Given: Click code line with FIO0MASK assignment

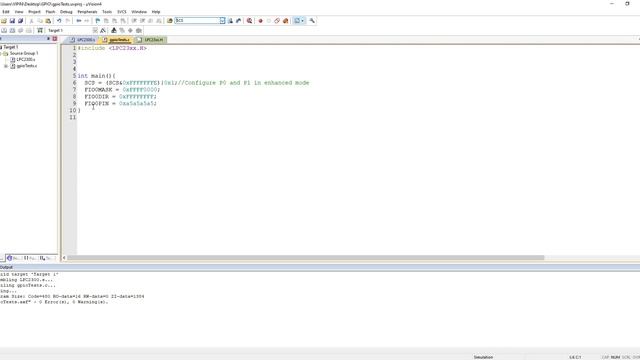Looking at the screenshot, I should (122, 90).
